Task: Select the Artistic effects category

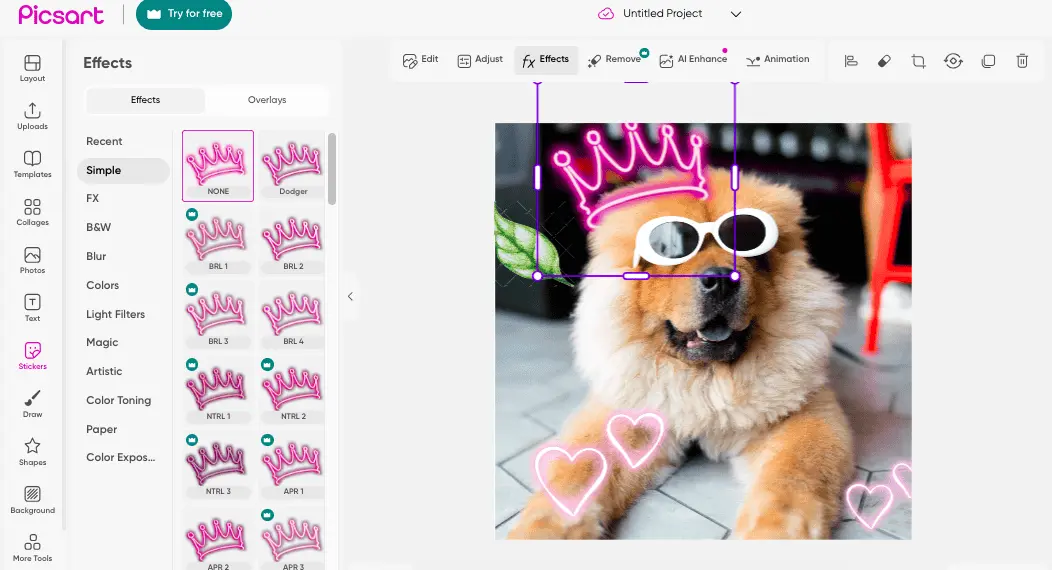Action: pyautogui.click(x=104, y=371)
